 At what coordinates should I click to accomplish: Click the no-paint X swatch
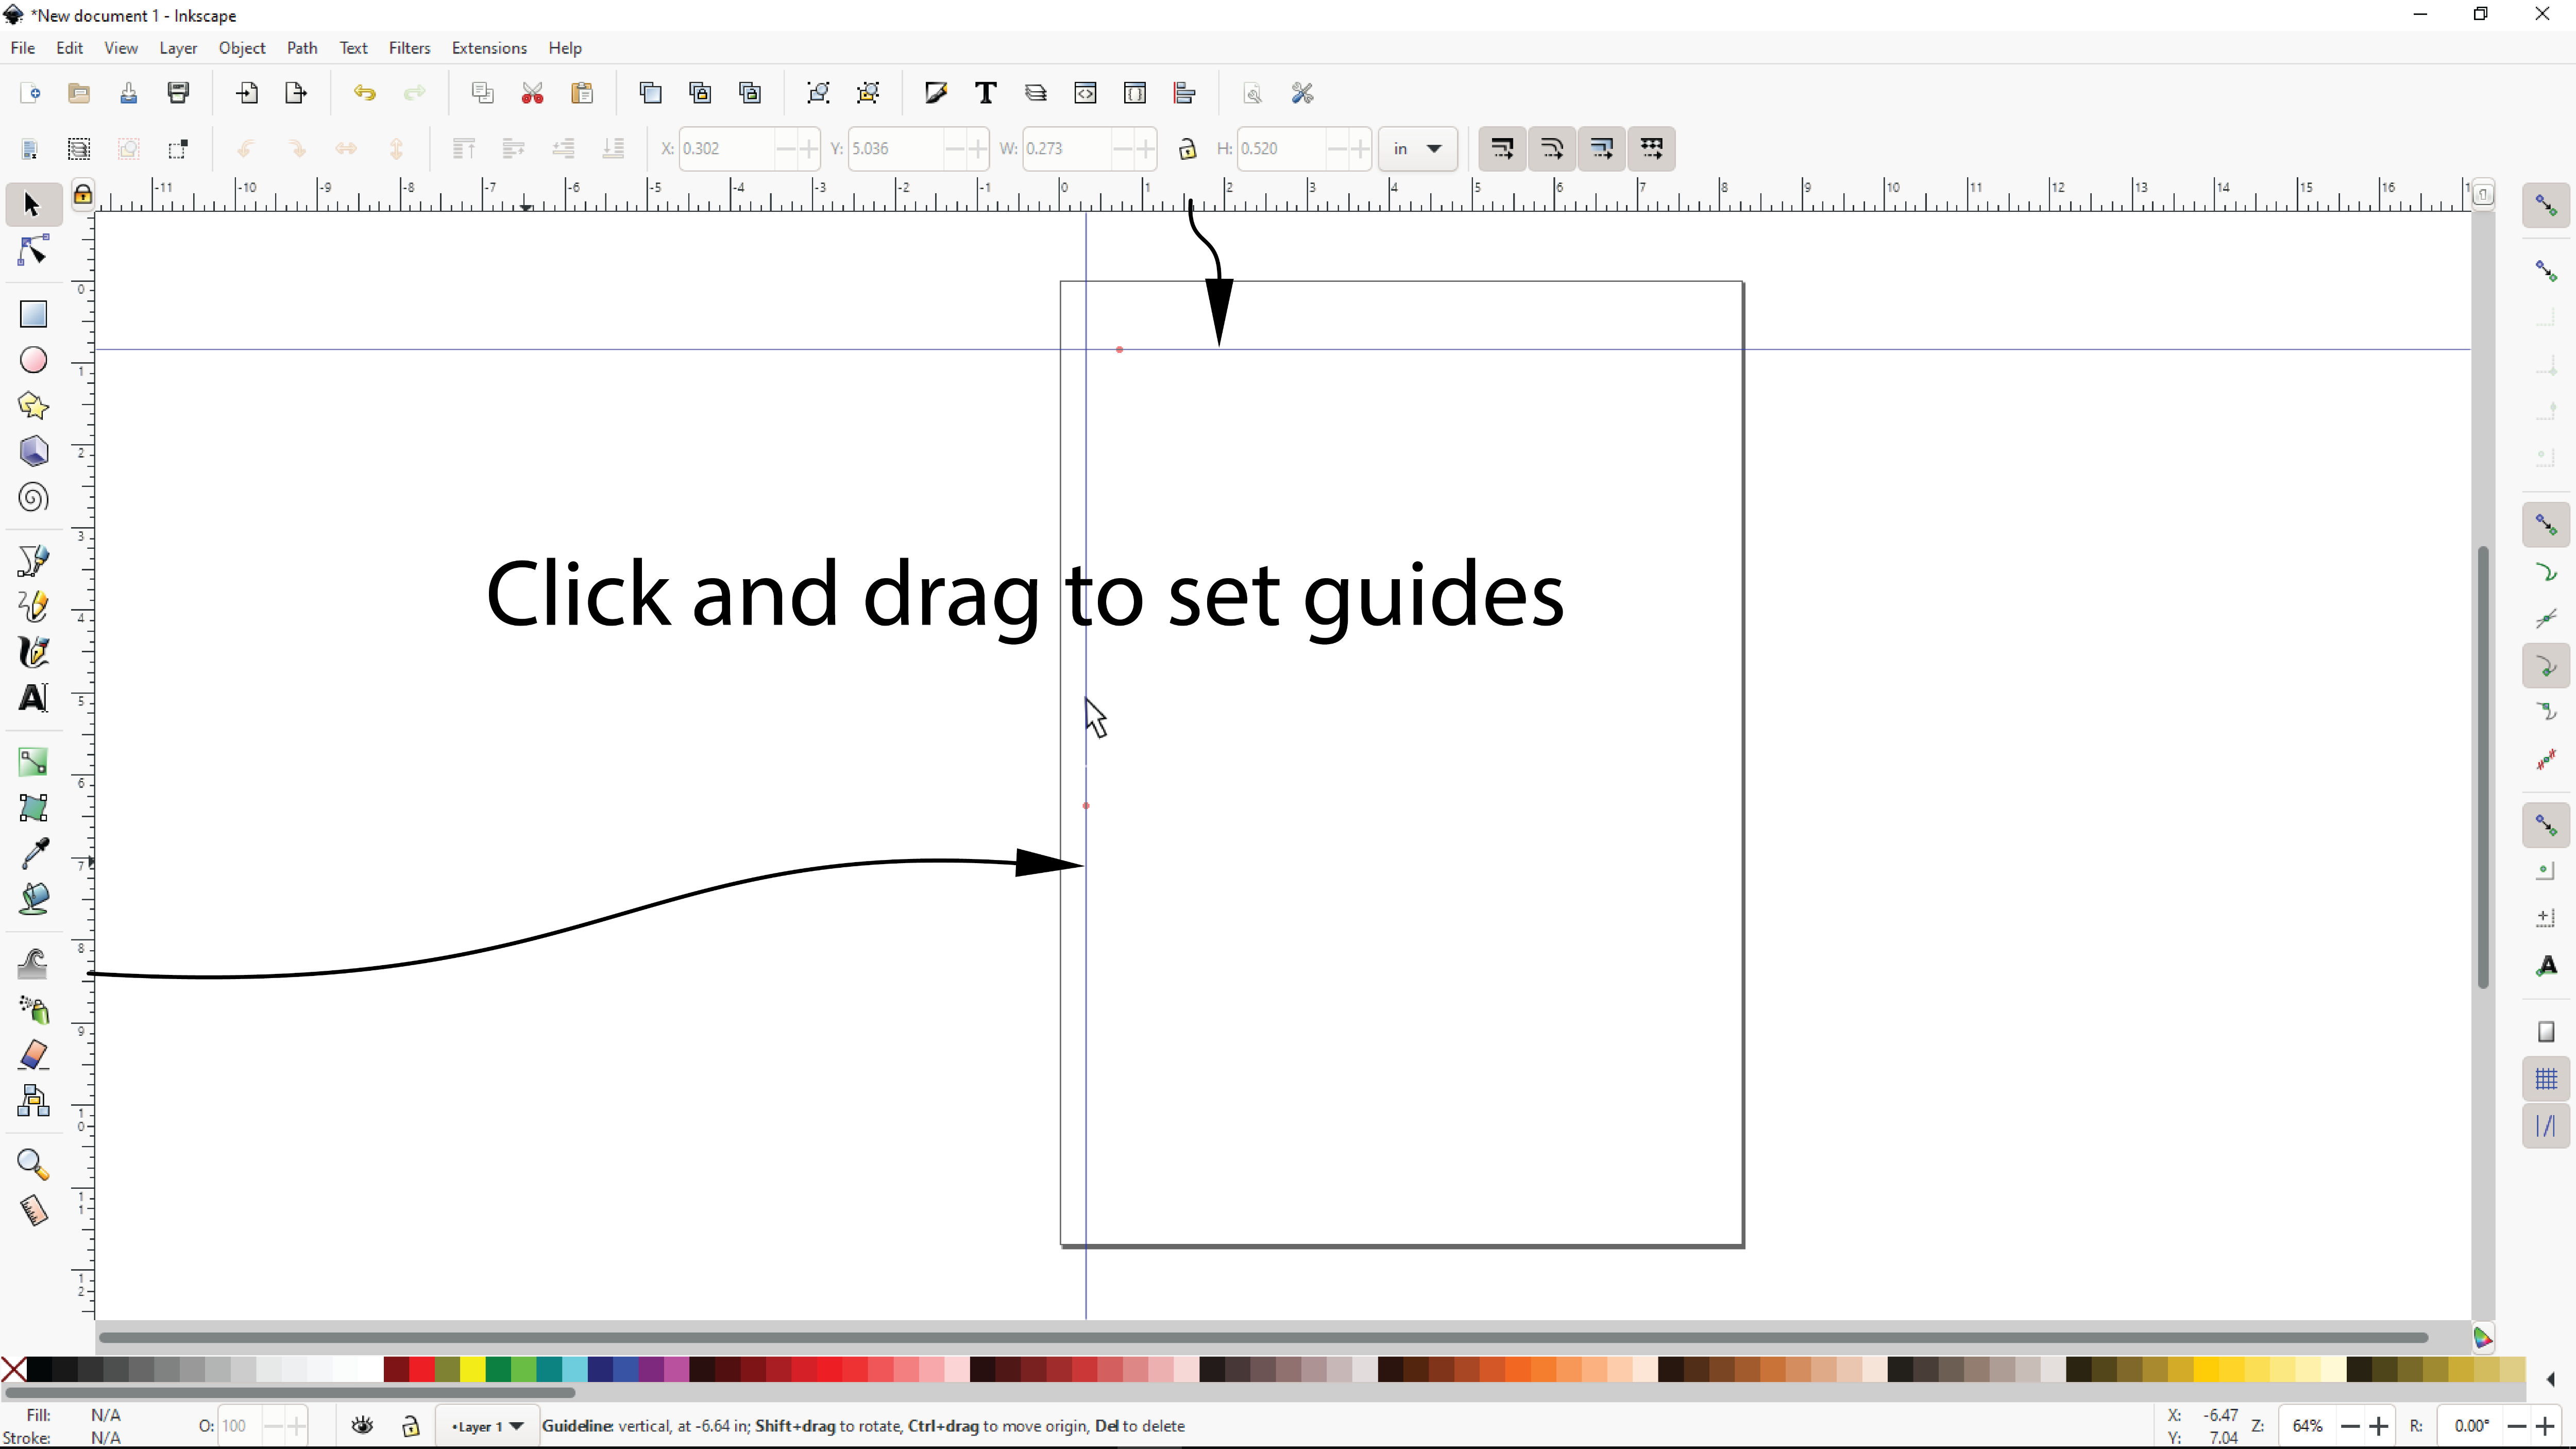[14, 1369]
